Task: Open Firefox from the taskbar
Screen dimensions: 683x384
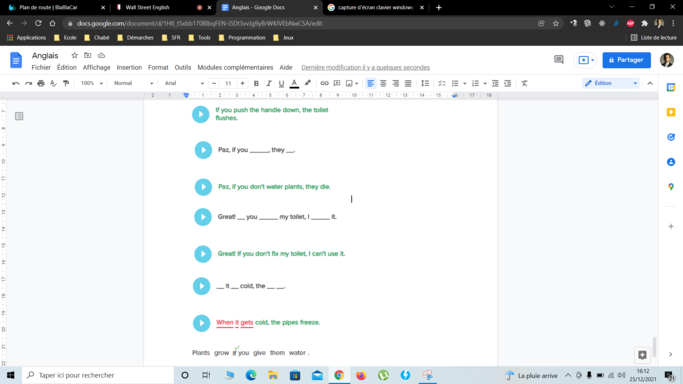Action: point(361,375)
